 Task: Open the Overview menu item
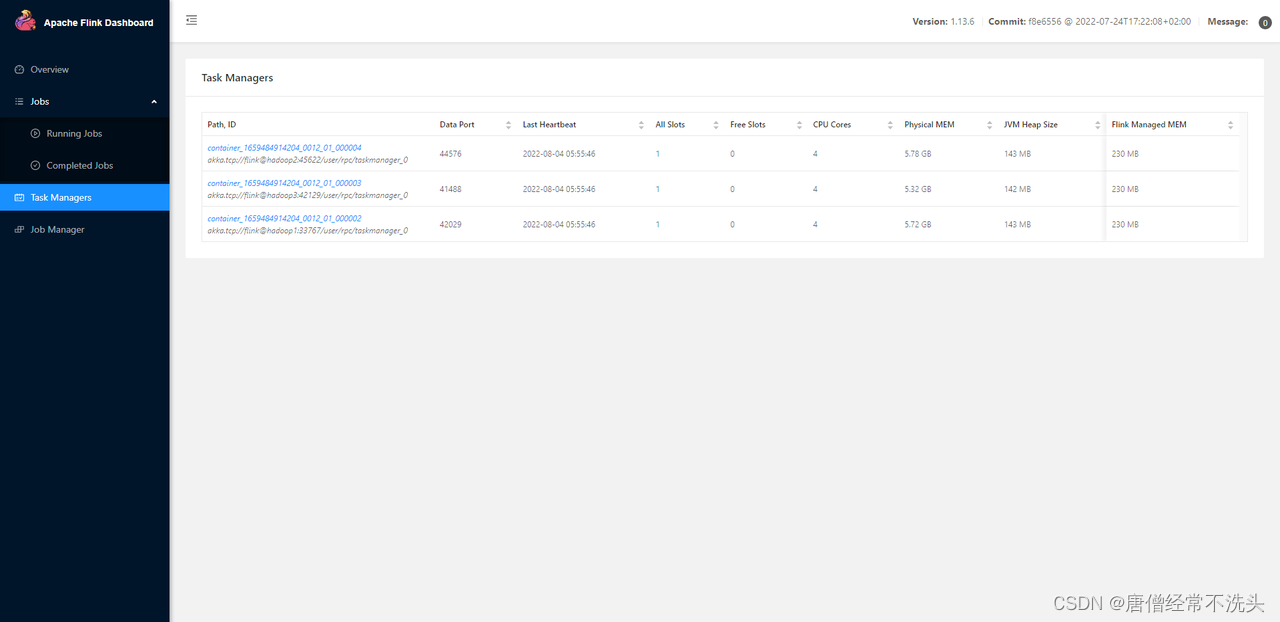pyautogui.click(x=50, y=70)
